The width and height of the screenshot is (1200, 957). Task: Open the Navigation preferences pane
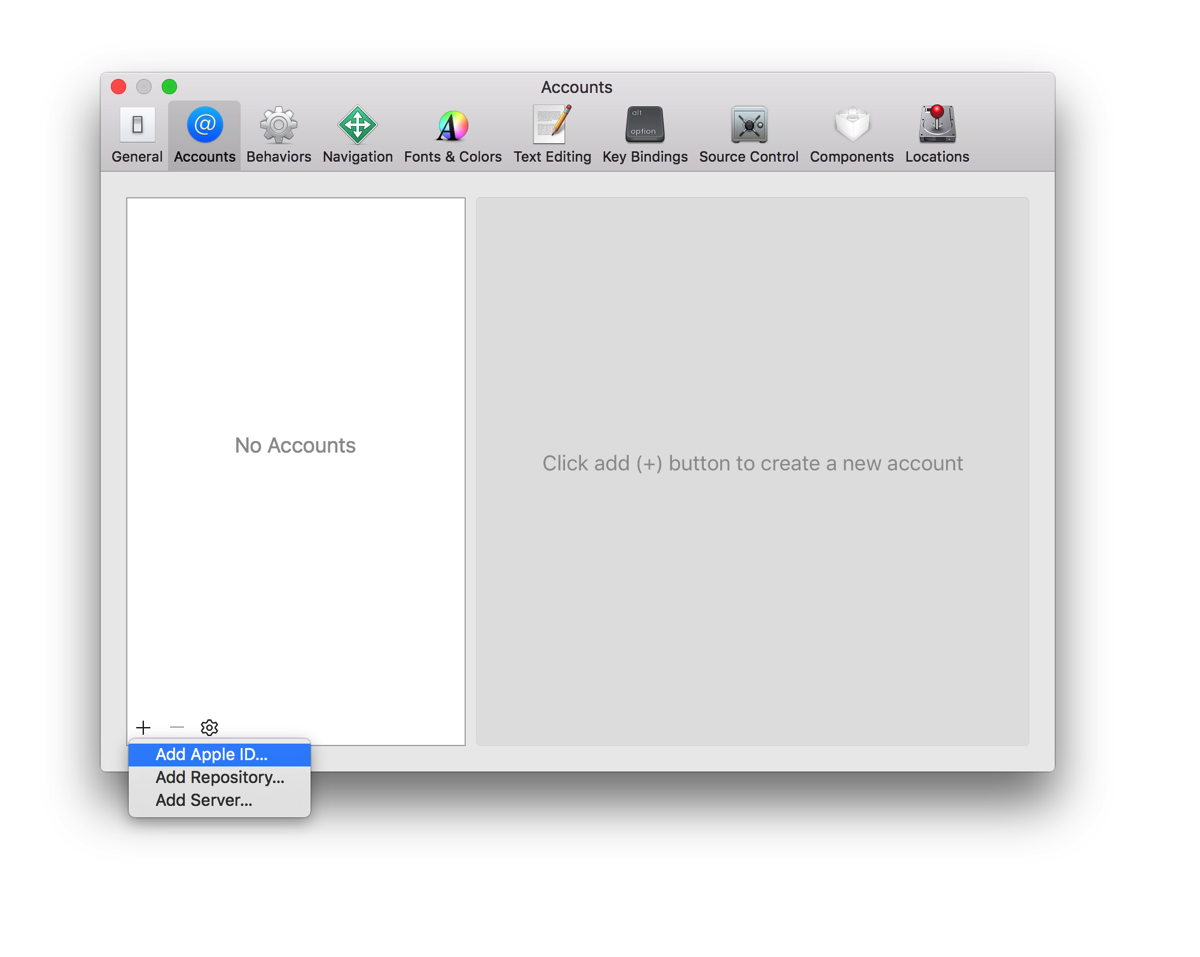pyautogui.click(x=357, y=135)
